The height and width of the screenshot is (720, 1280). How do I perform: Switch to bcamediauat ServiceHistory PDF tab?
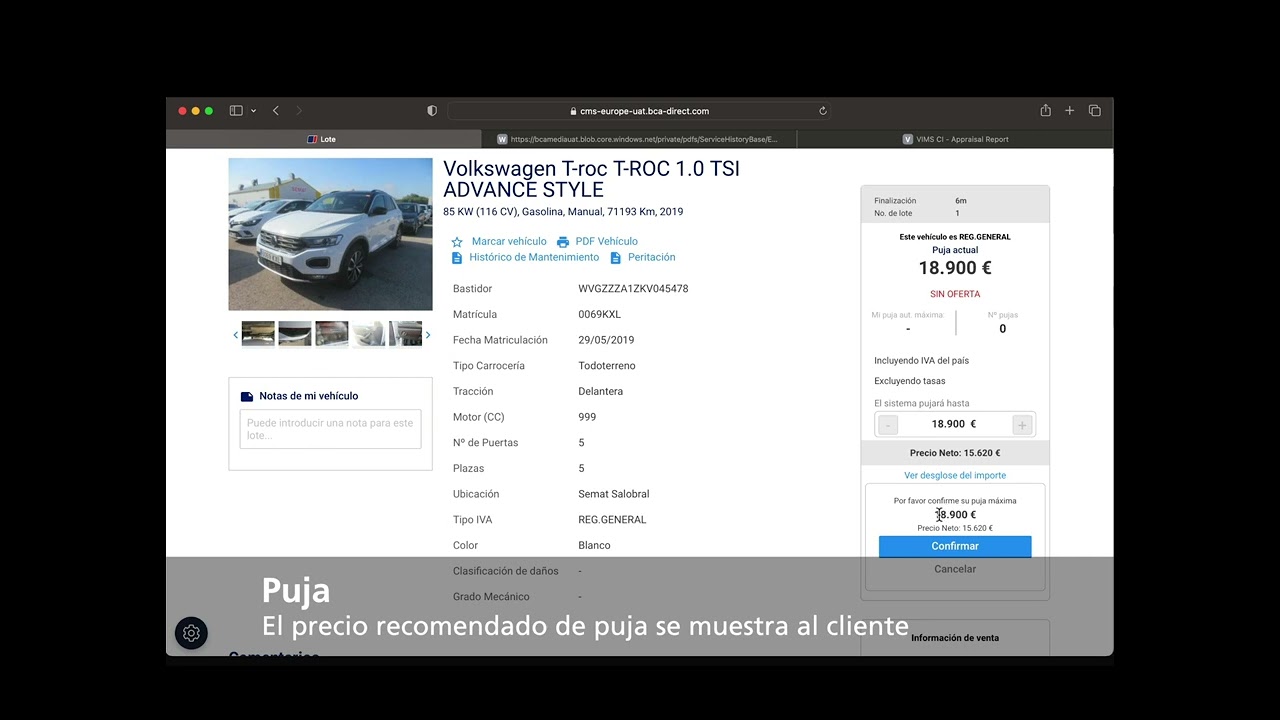639,139
